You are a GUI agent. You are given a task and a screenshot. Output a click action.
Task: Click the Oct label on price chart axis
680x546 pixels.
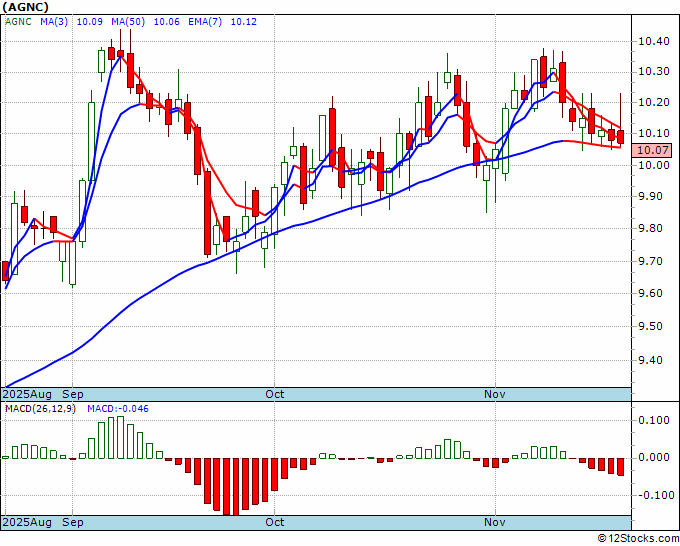pos(275,394)
